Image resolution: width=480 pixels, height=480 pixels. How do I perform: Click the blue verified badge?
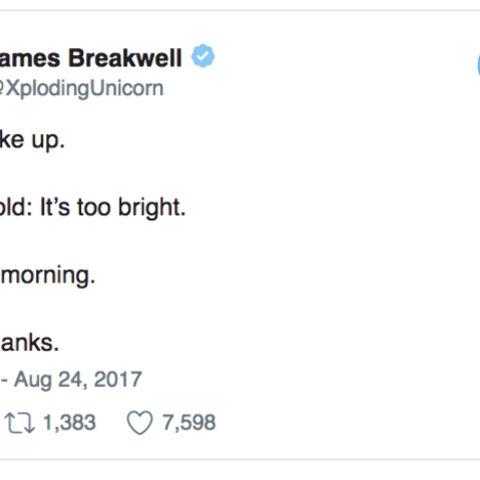pos(203,56)
